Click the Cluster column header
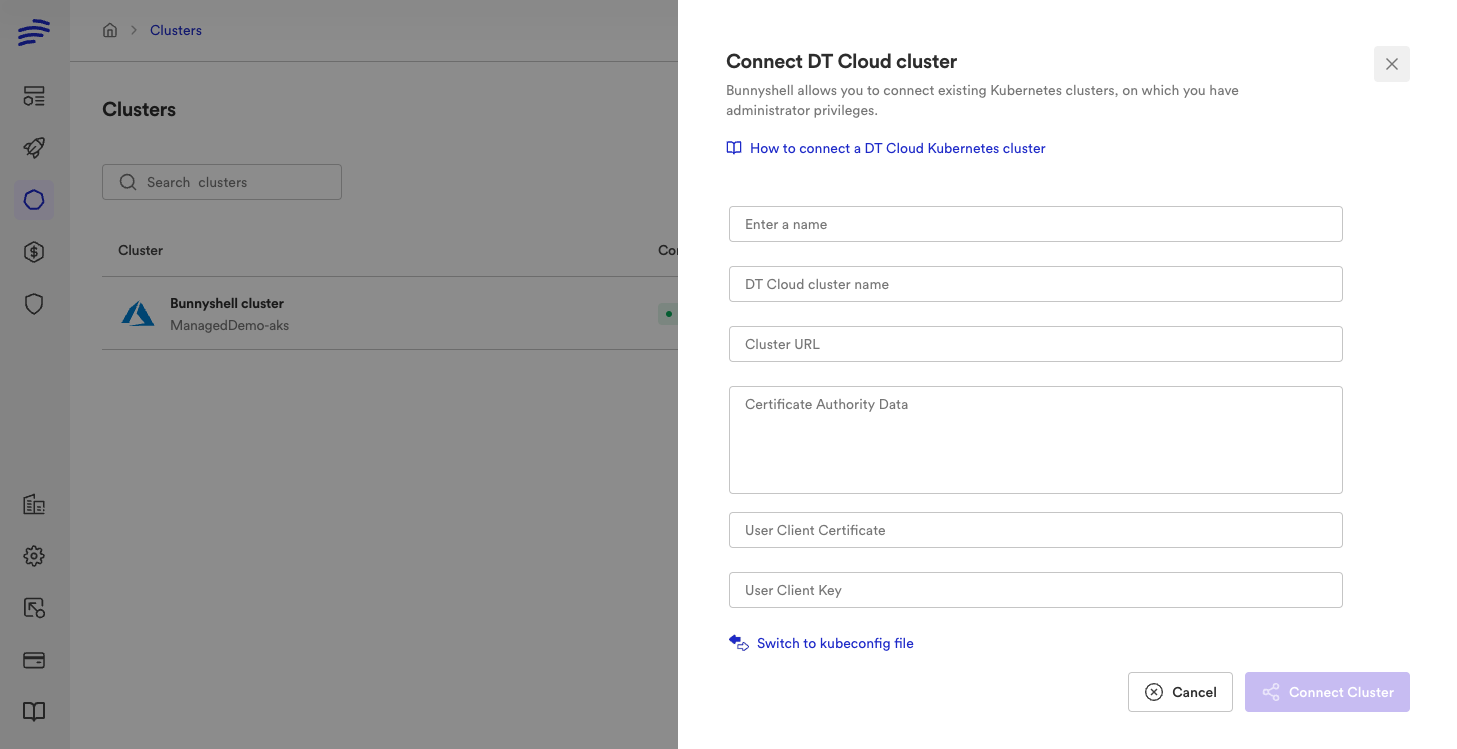The image size is (1457, 749). pos(140,250)
